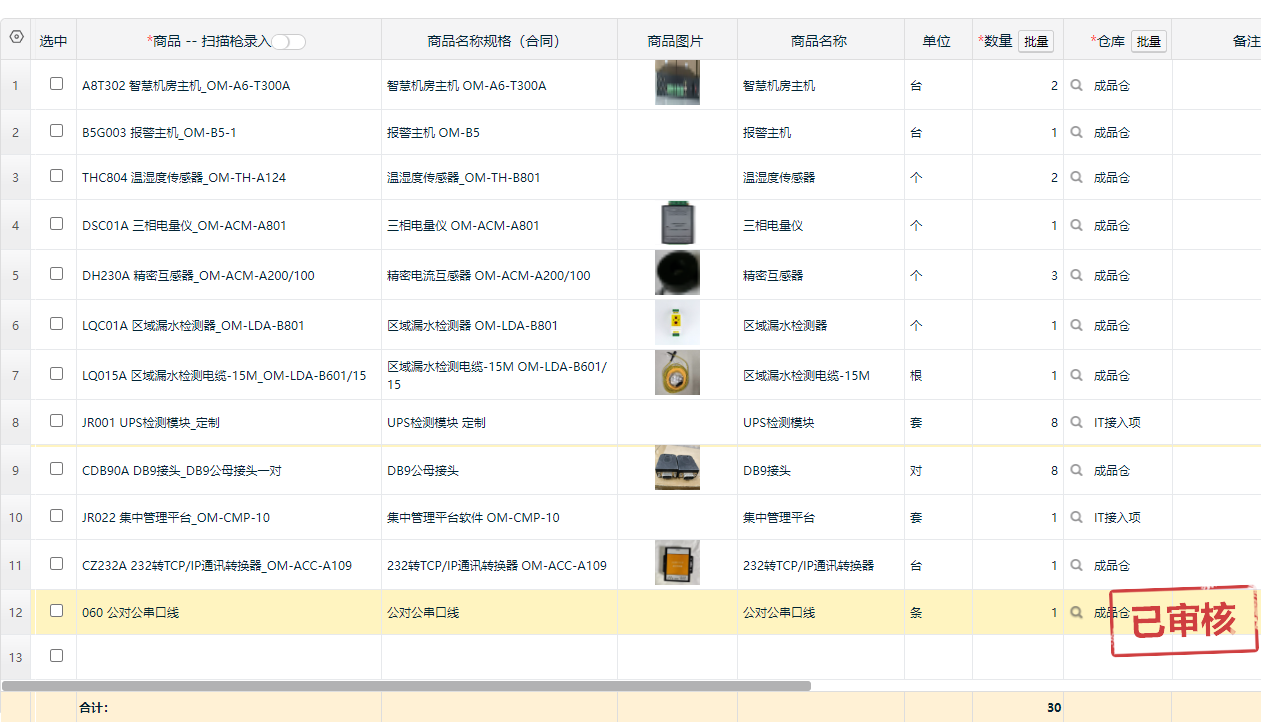Check the box for JR001 UPS检测模块 row
This screenshot has width=1261, height=728.
coord(56,421)
